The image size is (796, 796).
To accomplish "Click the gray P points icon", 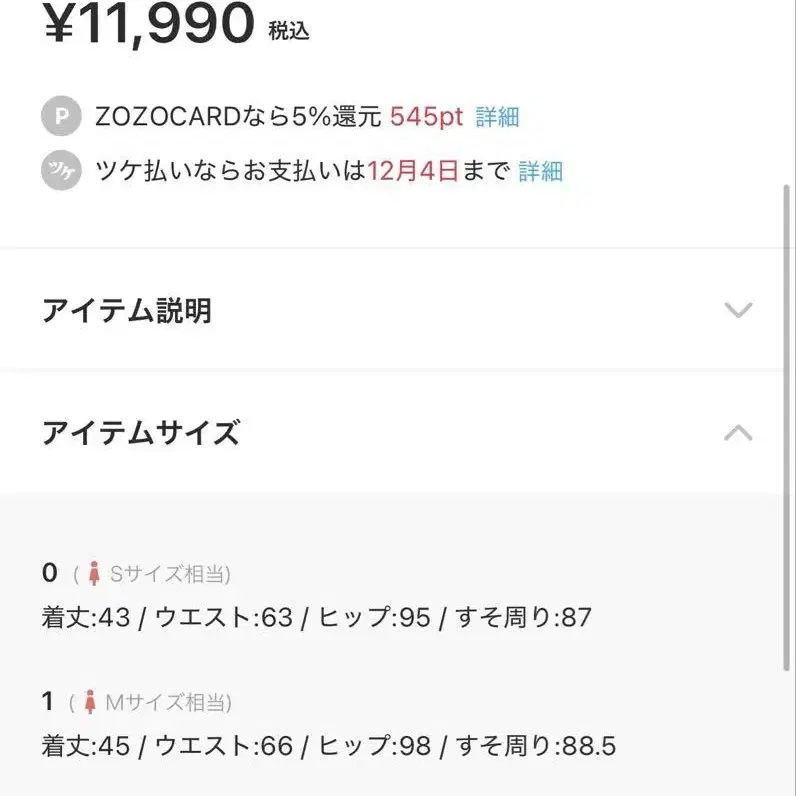I will [x=61, y=117].
